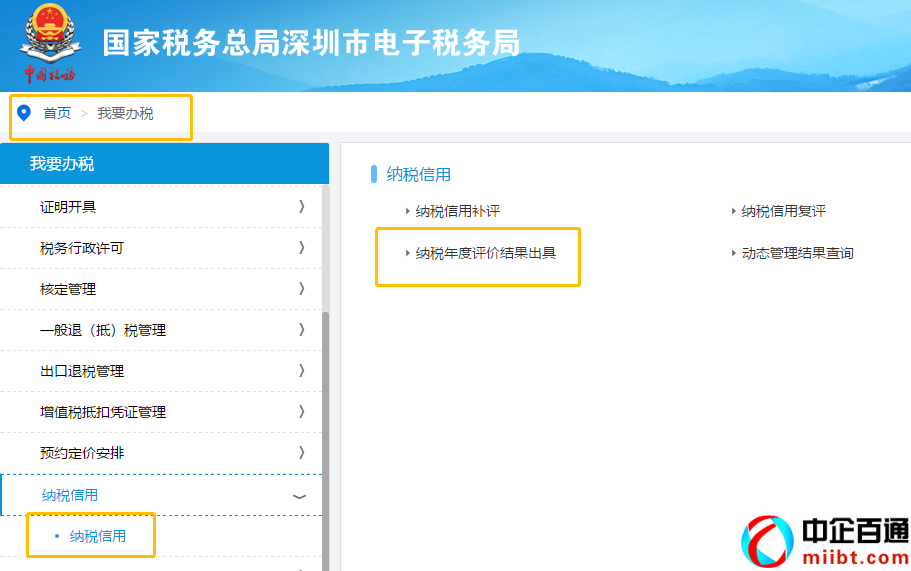Collapse the 纳税信用 section down-arrow
The width and height of the screenshot is (911, 571).
coord(299,497)
